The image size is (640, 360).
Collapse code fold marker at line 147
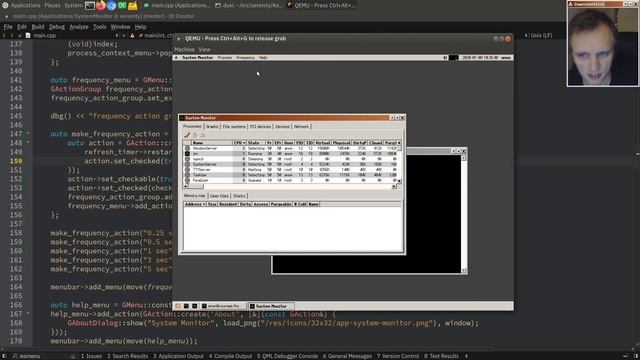pos(28,133)
